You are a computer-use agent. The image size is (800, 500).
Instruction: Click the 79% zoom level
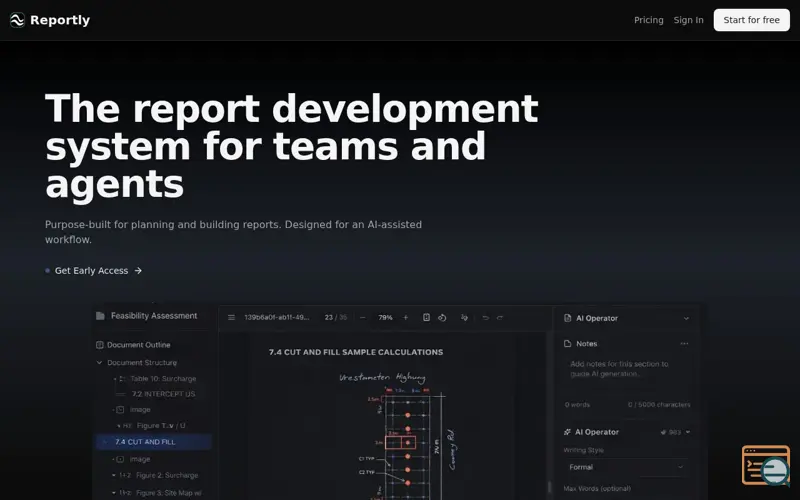[x=385, y=317]
